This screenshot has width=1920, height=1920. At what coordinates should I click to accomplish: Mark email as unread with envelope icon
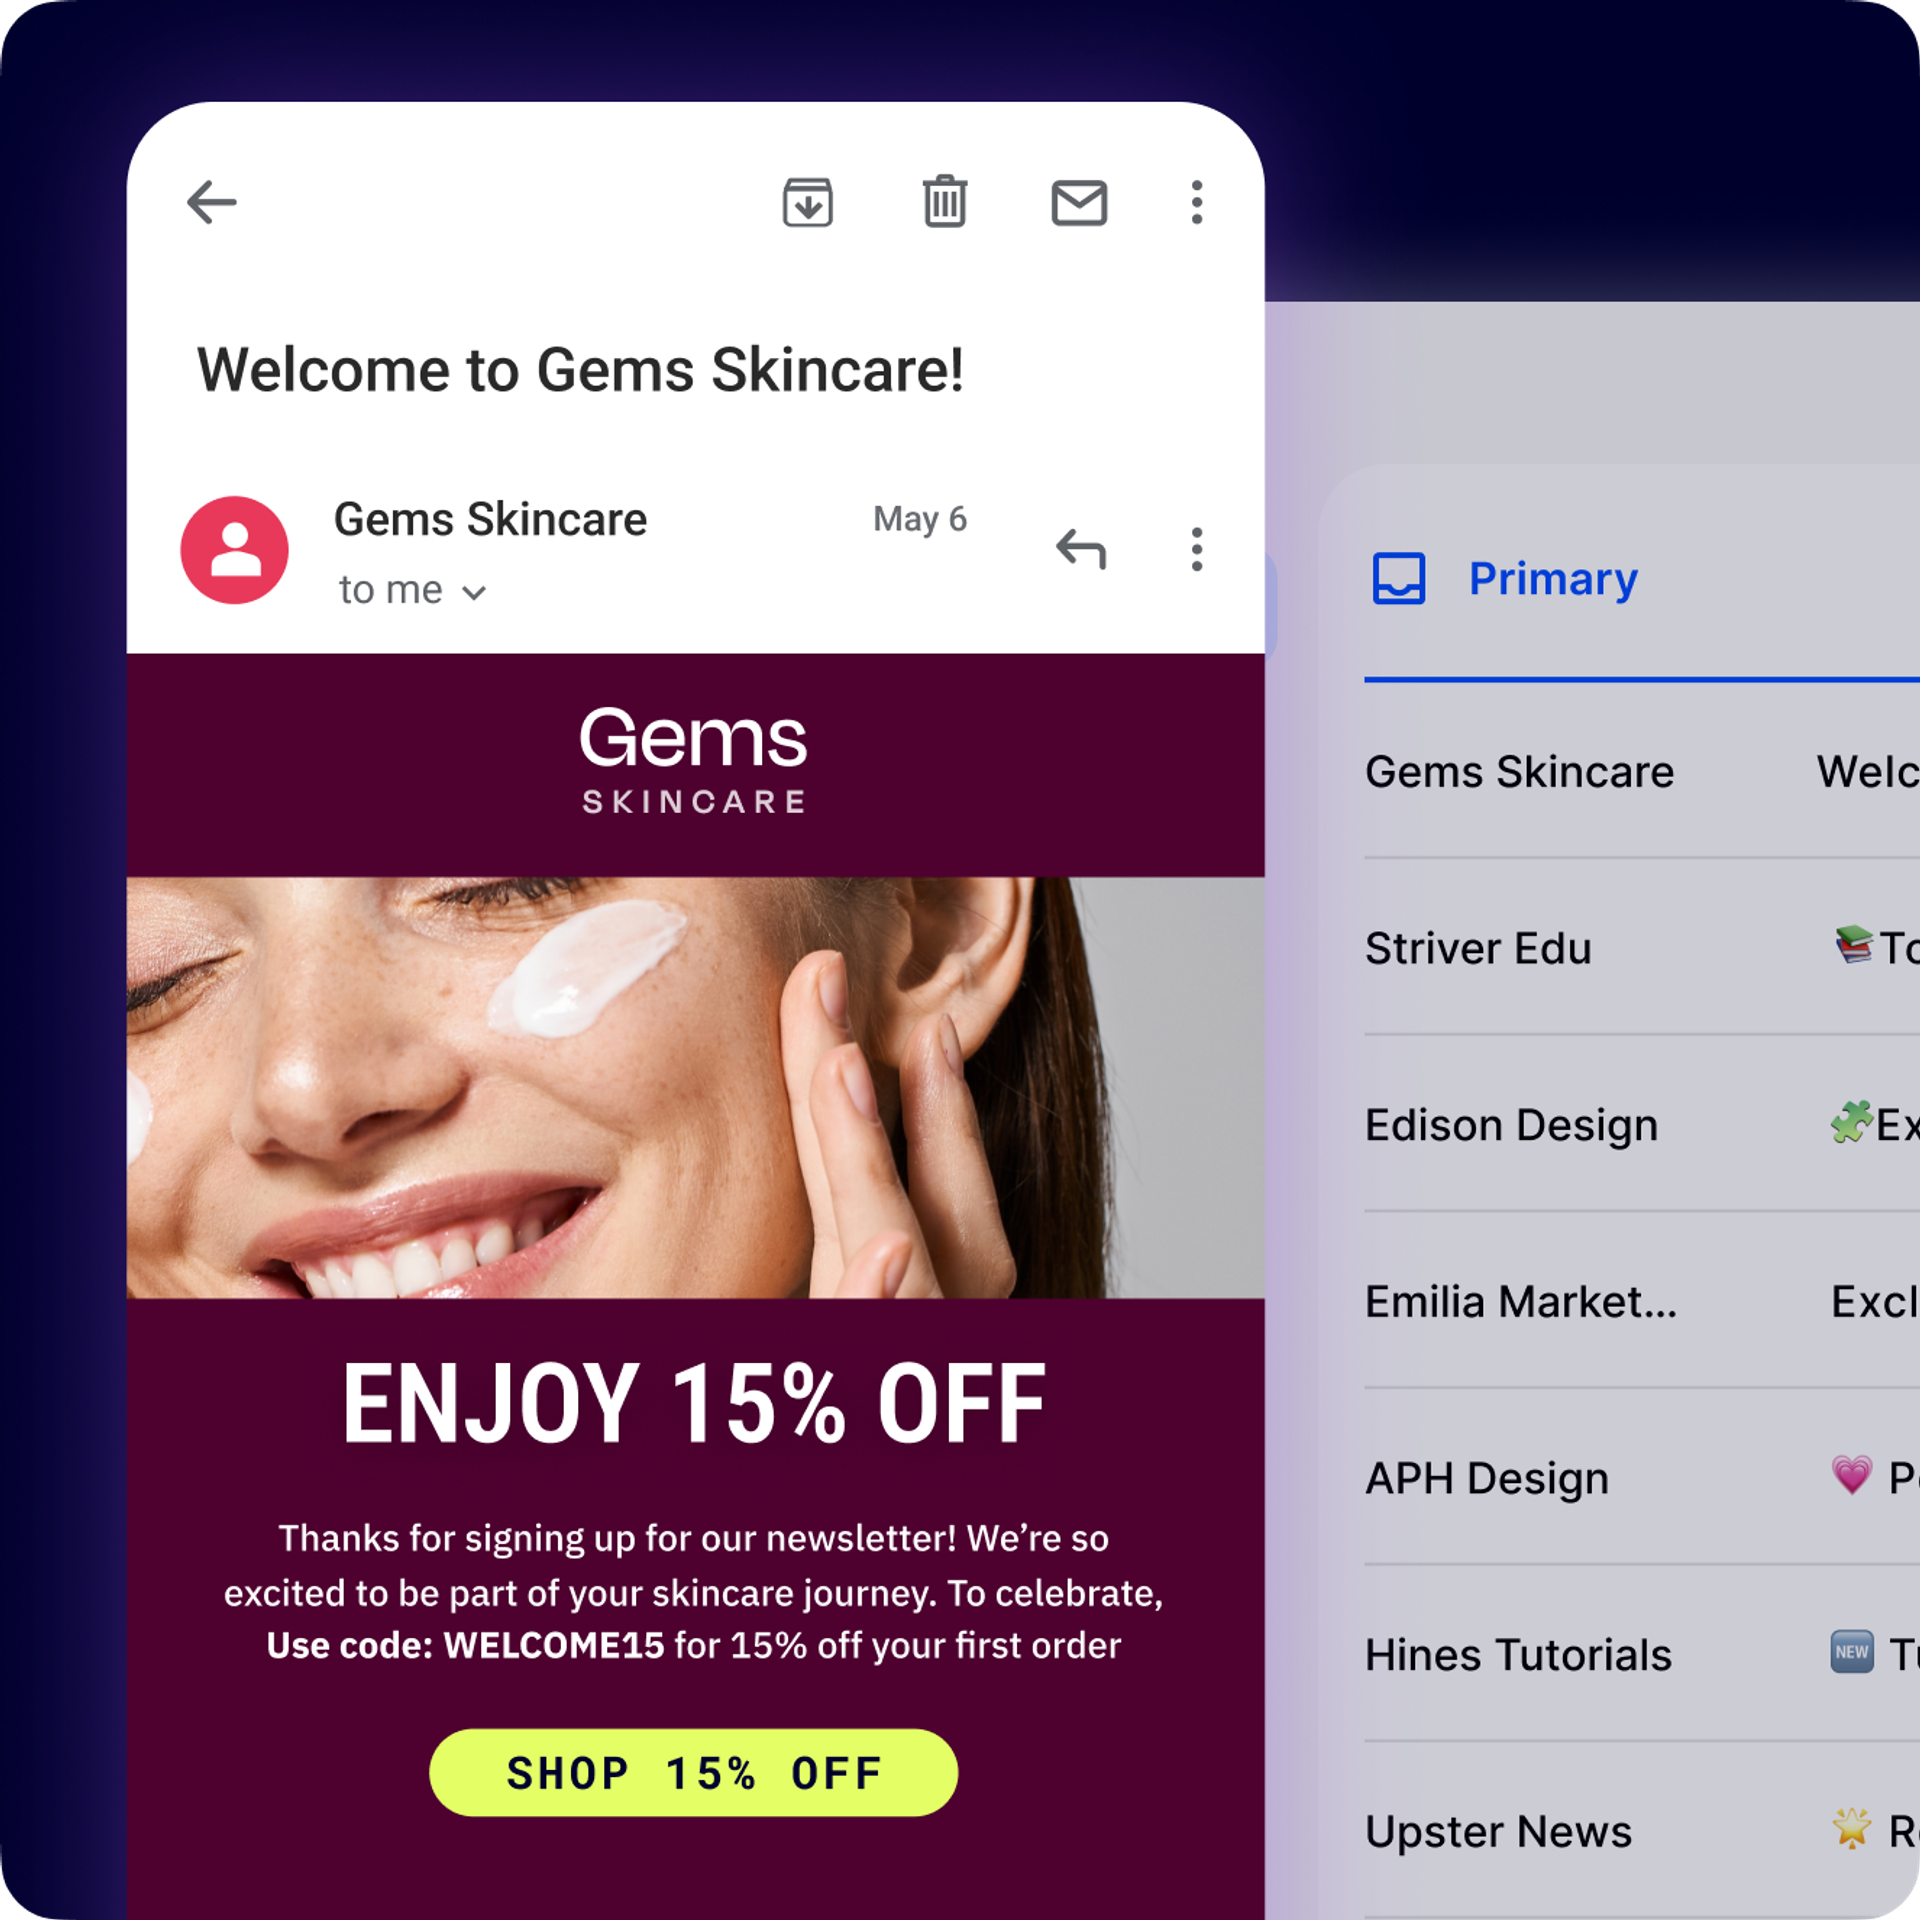(x=1079, y=203)
